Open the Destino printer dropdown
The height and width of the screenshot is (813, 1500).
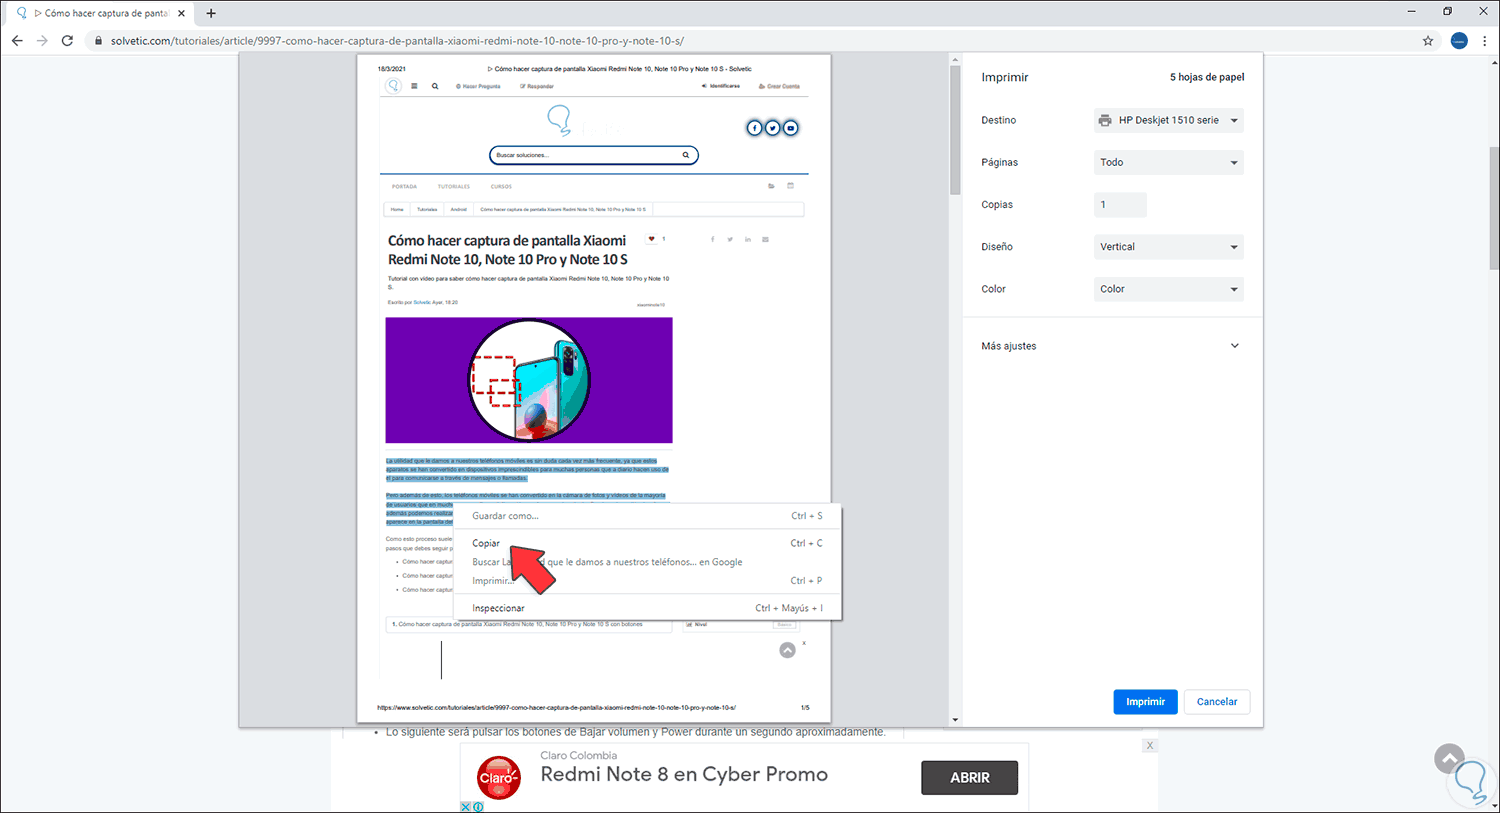click(1169, 120)
